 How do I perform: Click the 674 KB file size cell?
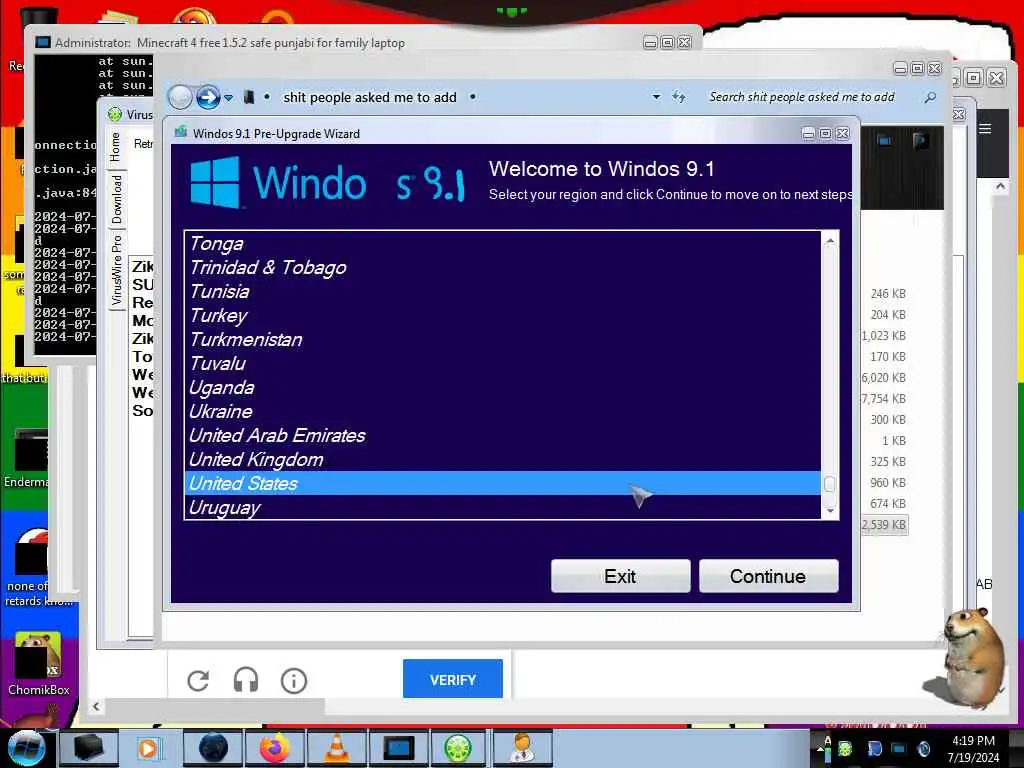(888, 504)
